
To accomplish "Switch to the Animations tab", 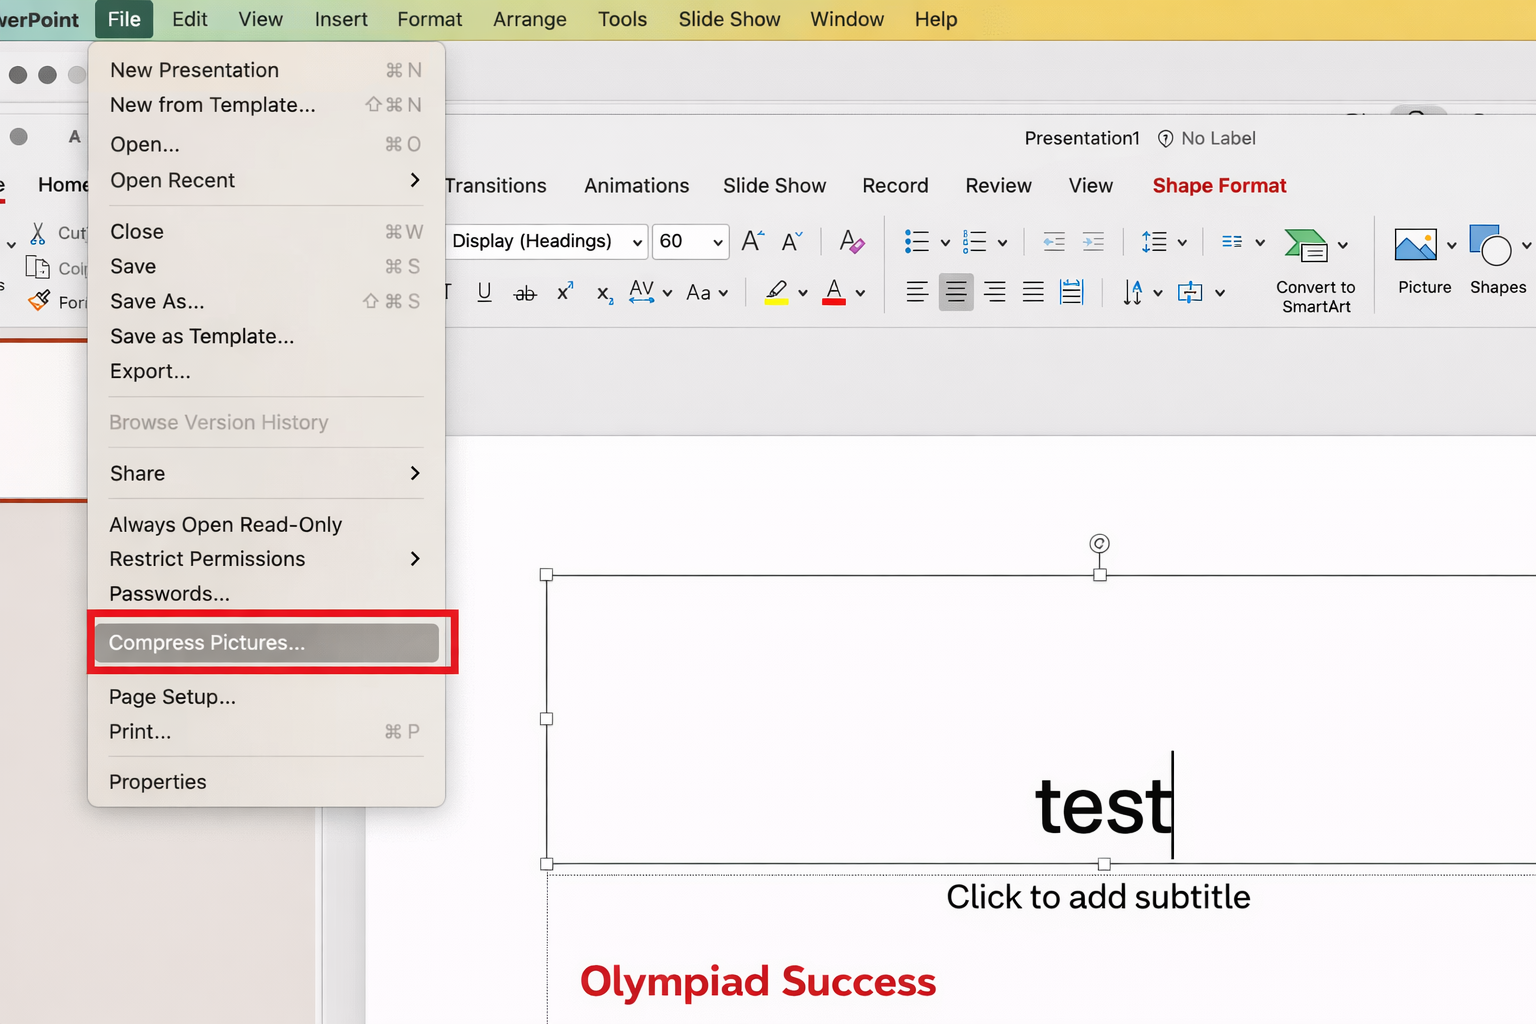I will [636, 186].
